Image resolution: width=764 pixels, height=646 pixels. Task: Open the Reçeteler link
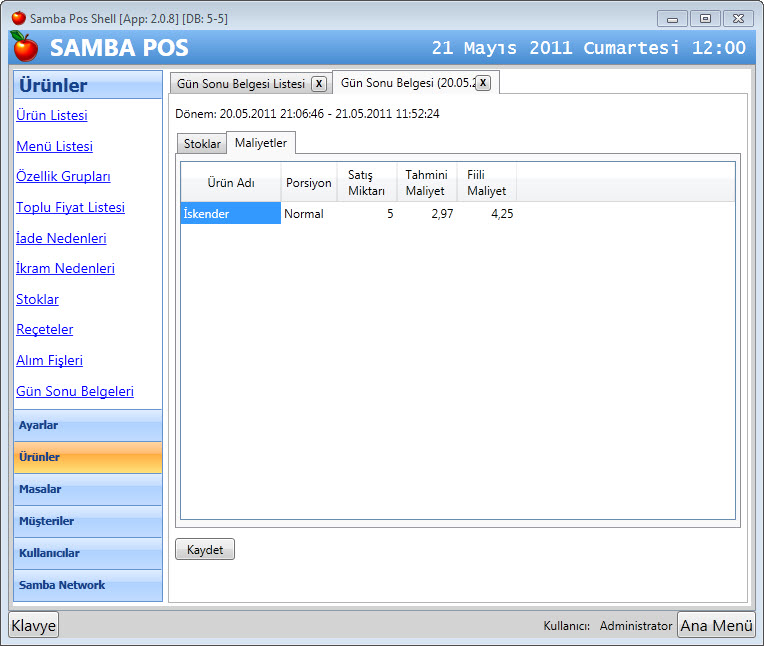pyautogui.click(x=45, y=330)
